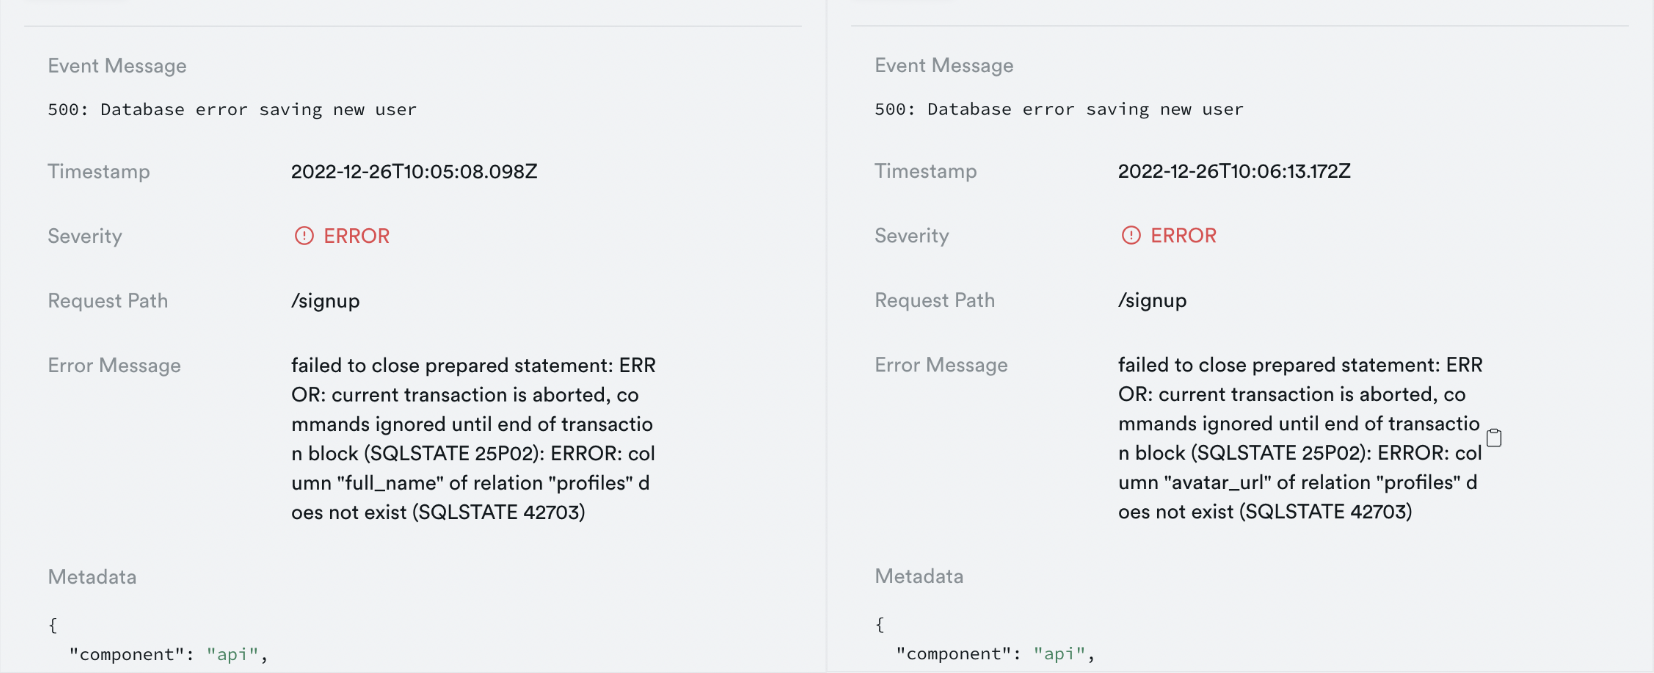This screenshot has height=673, width=1654.
Task: Click the /signup path in the 10:06:13 log
Action: (x=1153, y=300)
